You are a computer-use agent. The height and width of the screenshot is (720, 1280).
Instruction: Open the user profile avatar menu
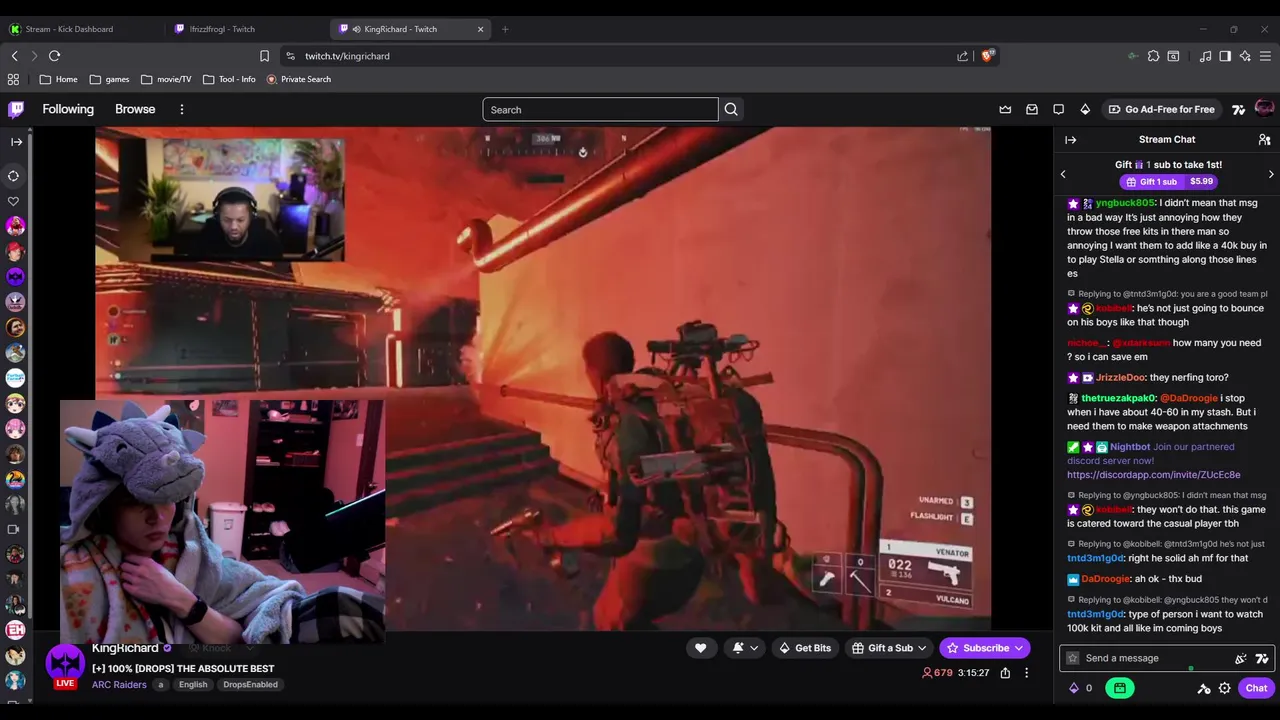tap(1264, 108)
